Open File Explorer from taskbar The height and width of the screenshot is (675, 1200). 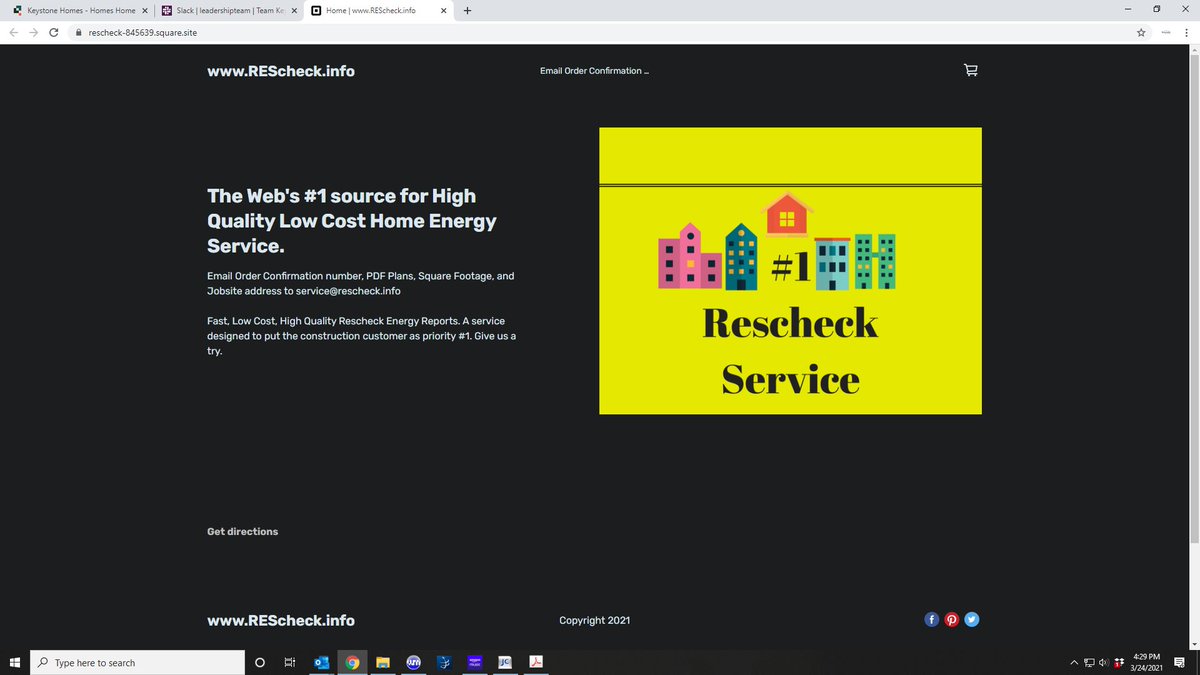point(382,662)
